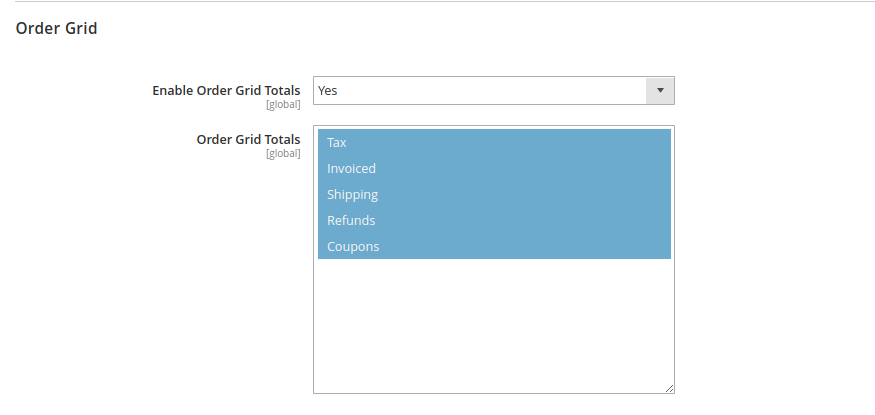This screenshot has height=415, width=875.
Task: Choose Invoiced in the totals multiselect
Action: click(494, 168)
